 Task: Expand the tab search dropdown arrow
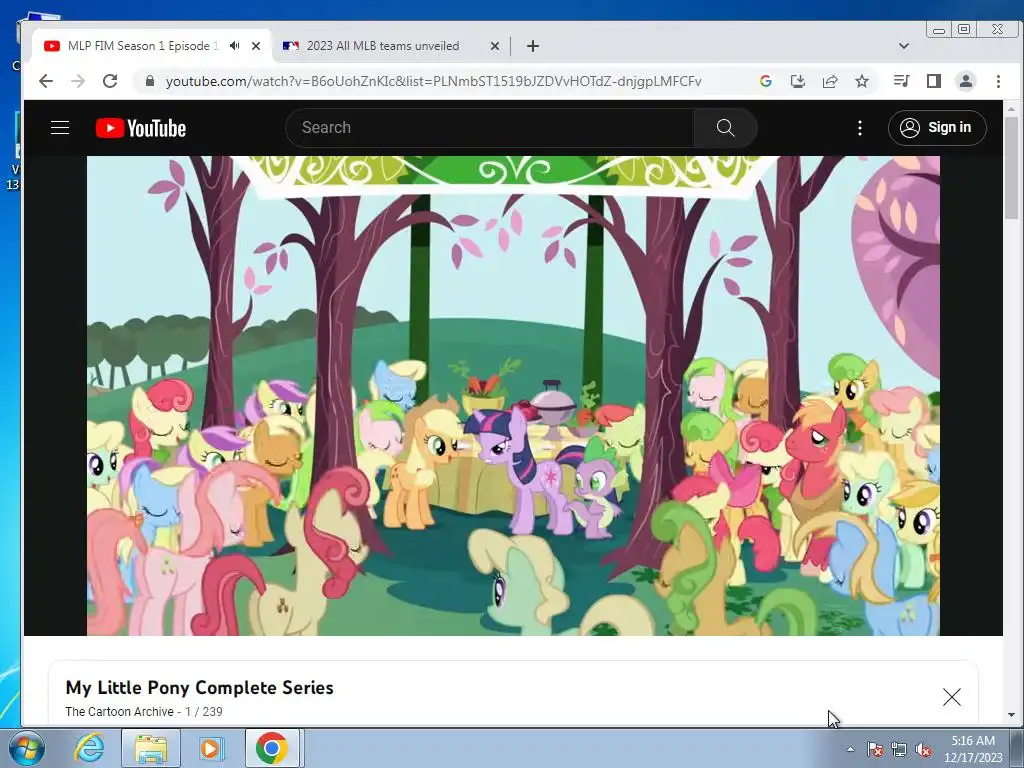coord(904,46)
